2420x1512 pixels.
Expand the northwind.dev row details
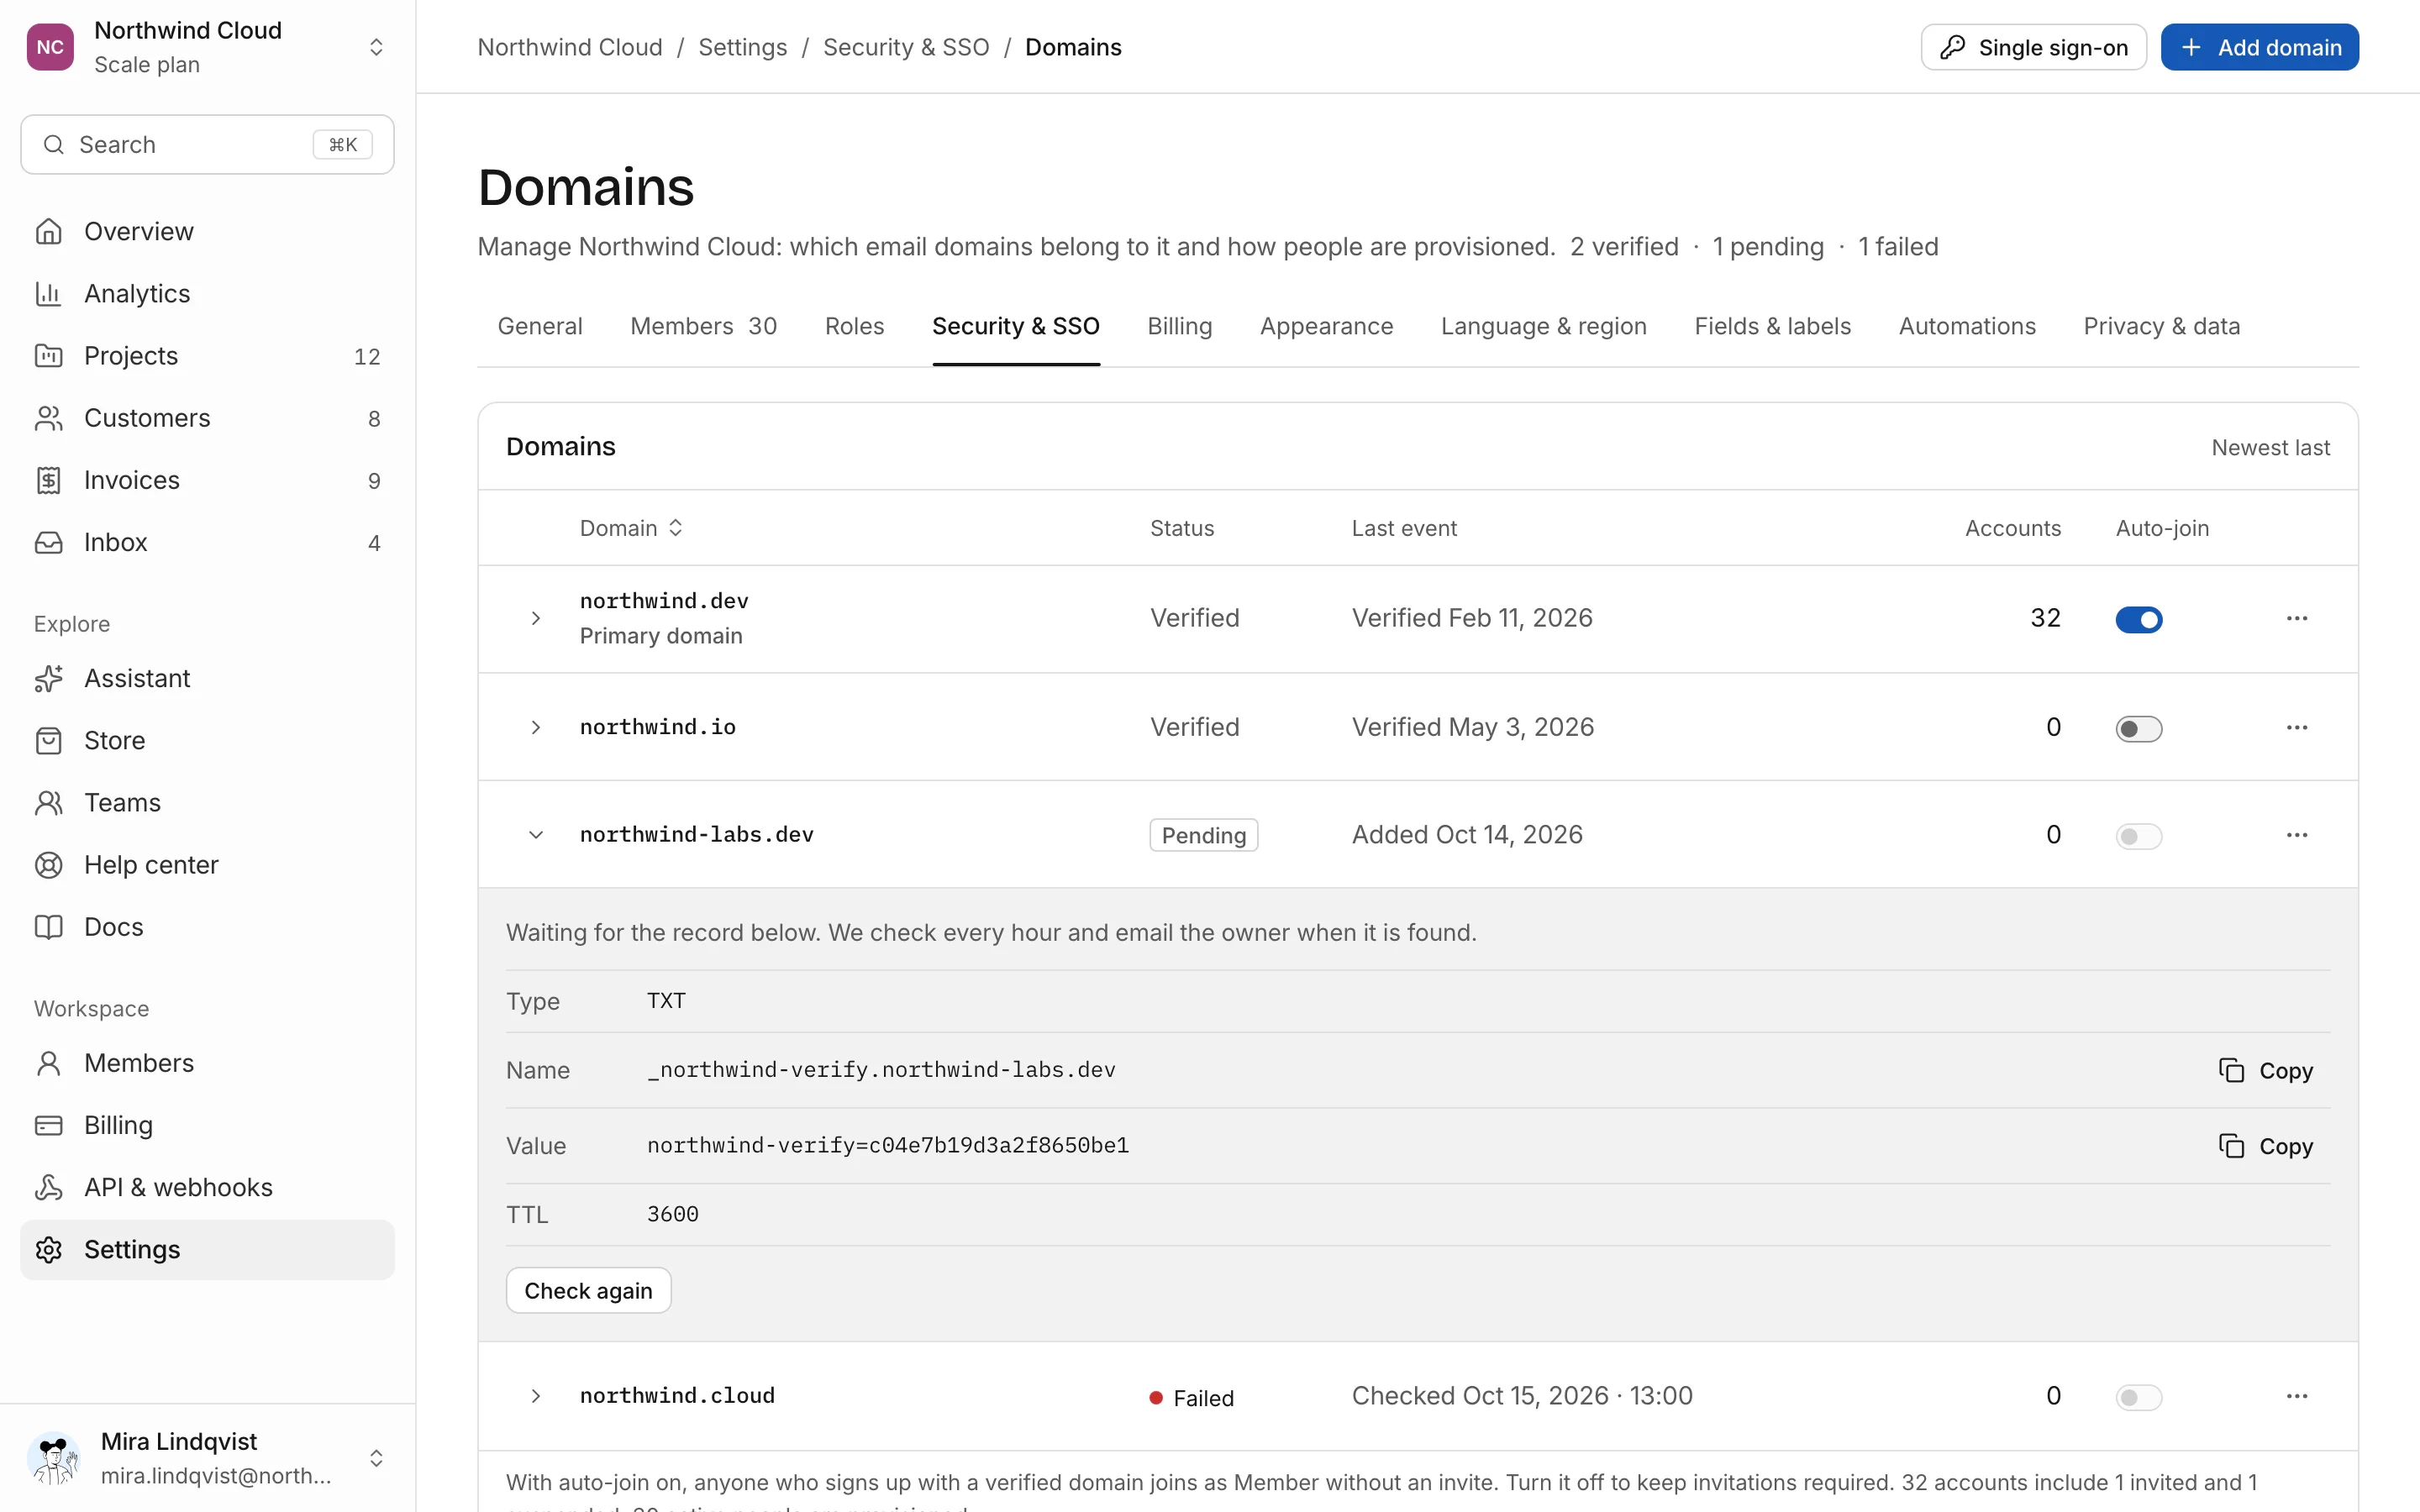536,618
